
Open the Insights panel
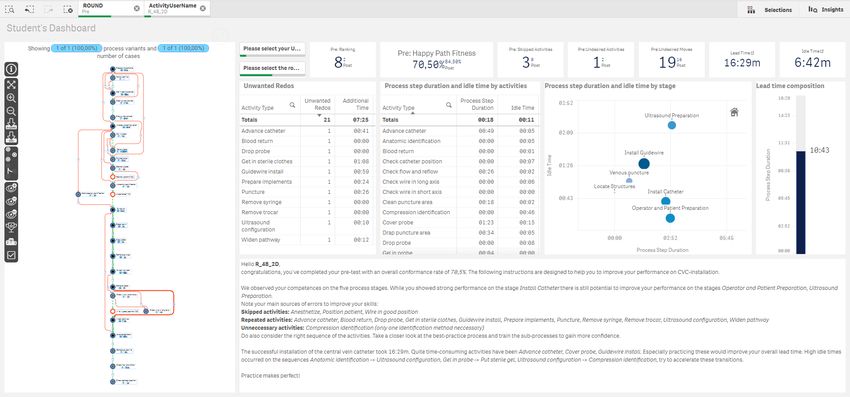pyautogui.click(x=826, y=10)
